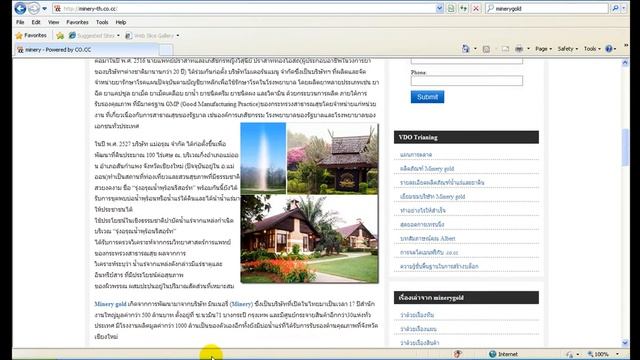Click the garden cottage photo
Screen dimensions: 640x360
tap(309, 239)
